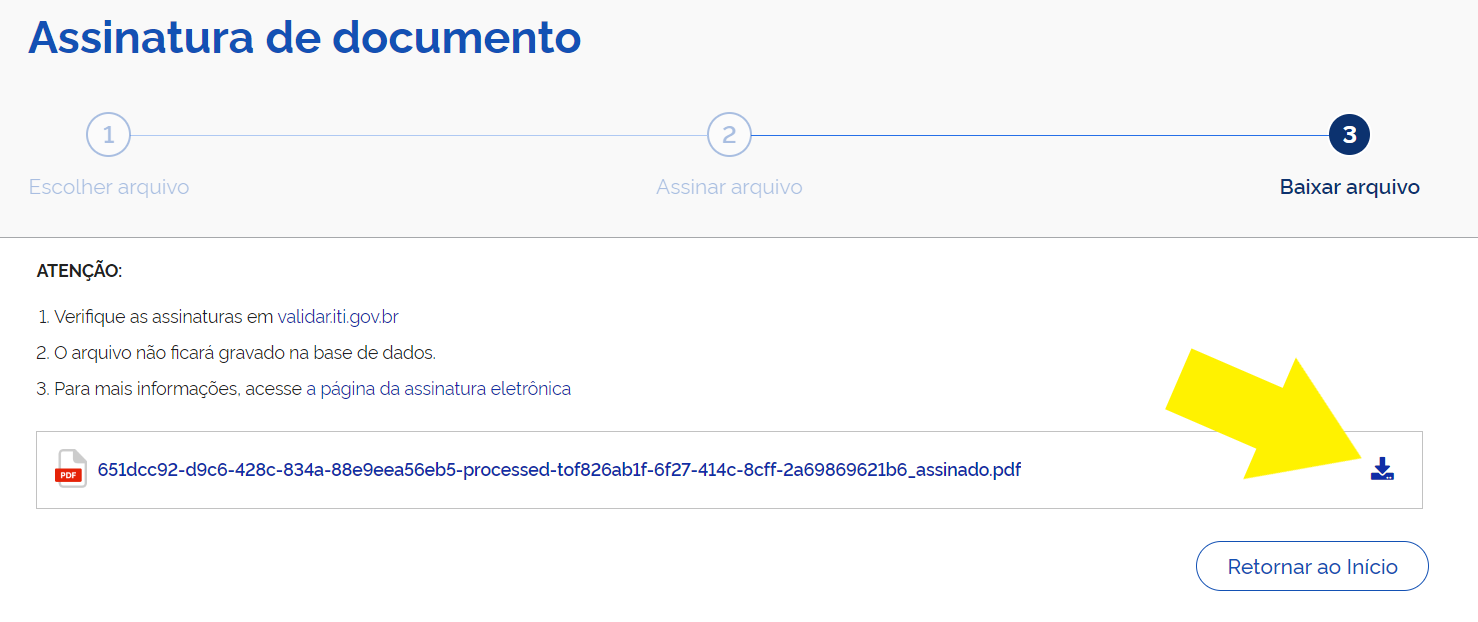Click the "Assinatura de documento" page title
Screen dimensions: 1478x622
click(x=305, y=38)
